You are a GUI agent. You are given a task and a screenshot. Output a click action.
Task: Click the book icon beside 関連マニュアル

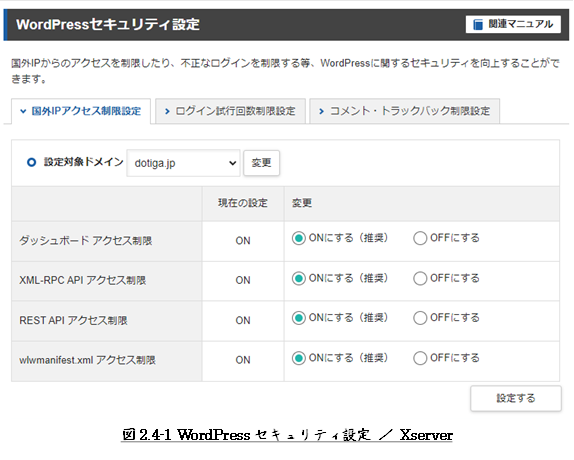point(478,25)
